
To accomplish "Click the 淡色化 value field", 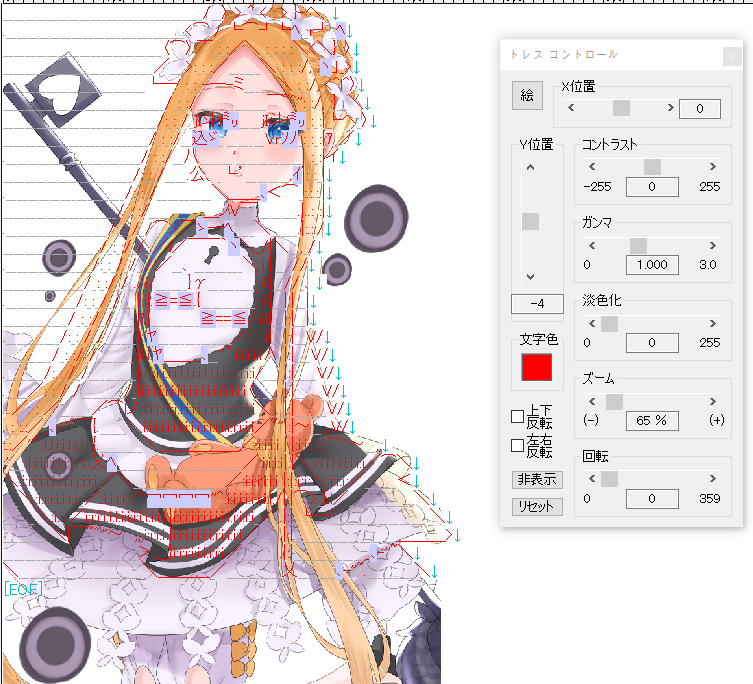I will (x=652, y=343).
